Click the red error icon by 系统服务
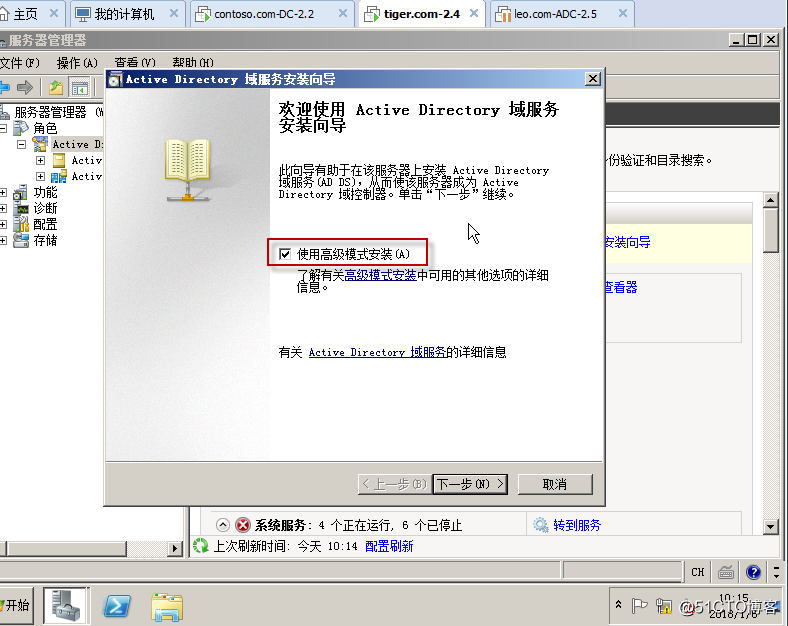788x626 pixels. click(243, 525)
